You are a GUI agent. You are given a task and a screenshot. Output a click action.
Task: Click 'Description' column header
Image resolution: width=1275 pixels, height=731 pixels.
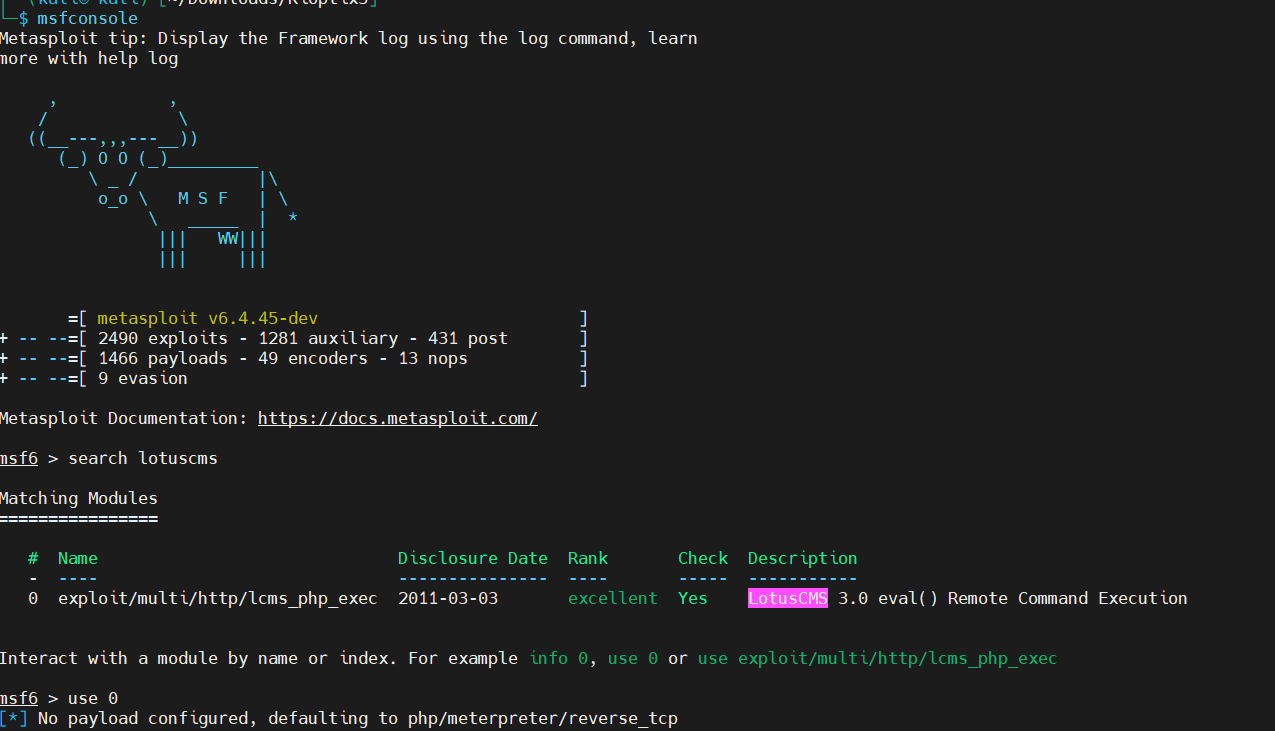coord(803,558)
